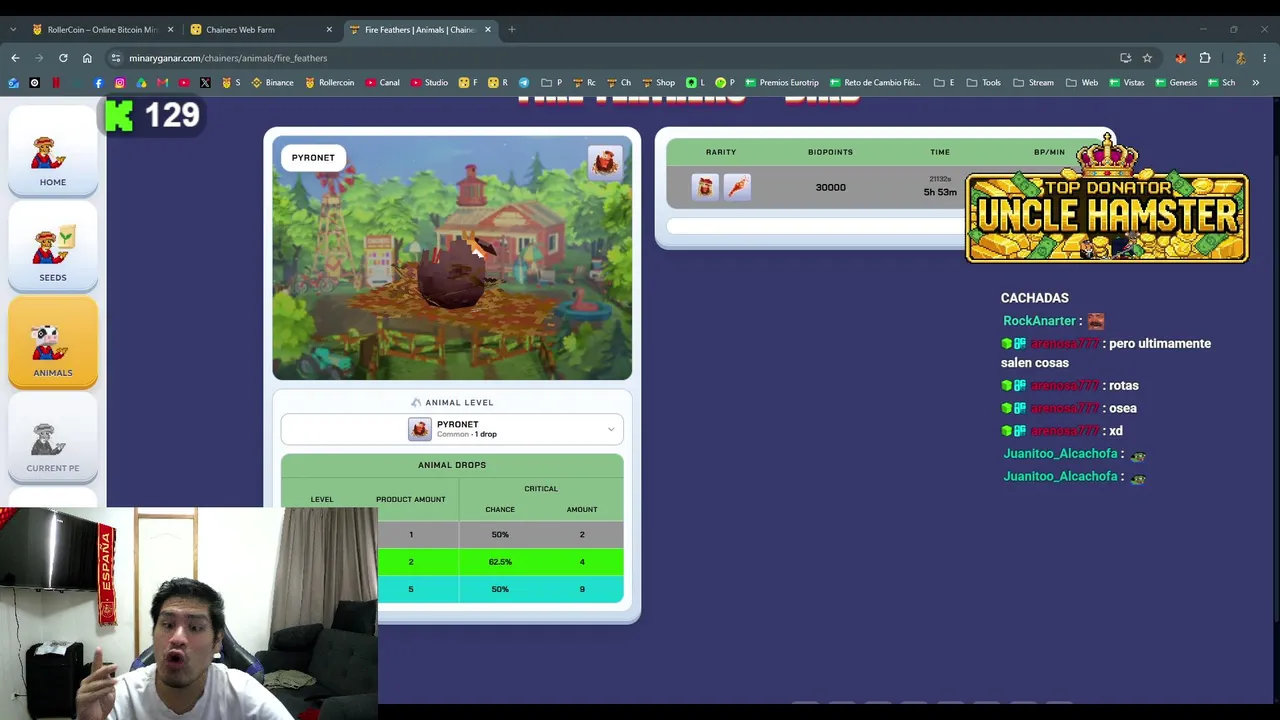Open the SEEDS section in the sidebar
The height and width of the screenshot is (720, 1280).
click(53, 247)
